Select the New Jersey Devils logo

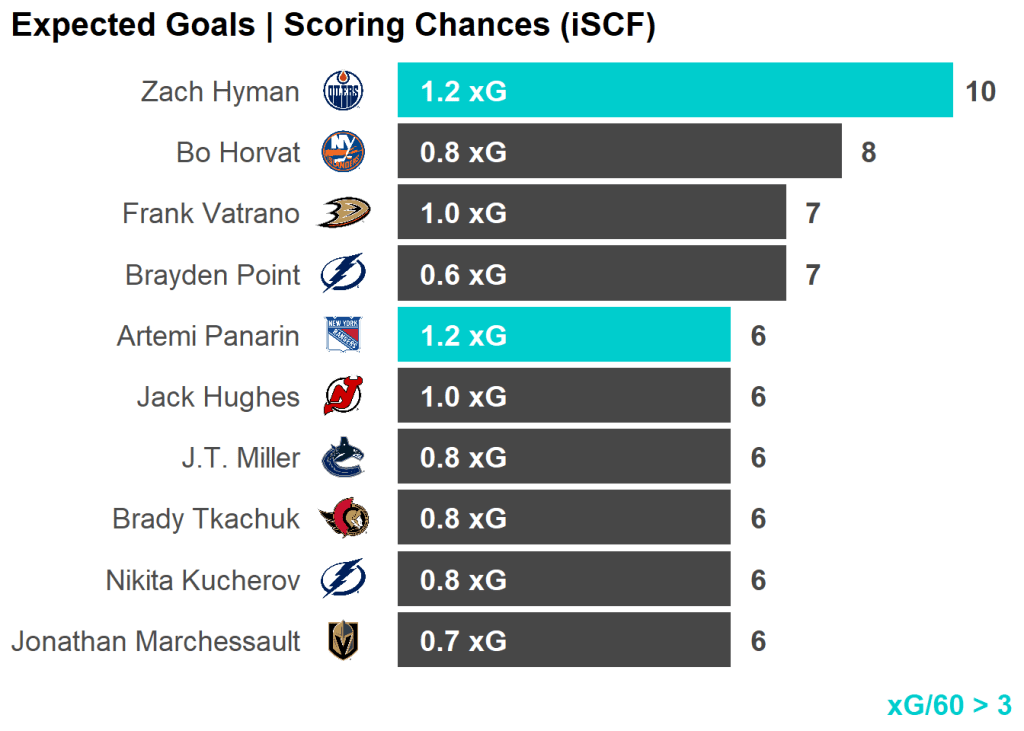click(x=343, y=397)
